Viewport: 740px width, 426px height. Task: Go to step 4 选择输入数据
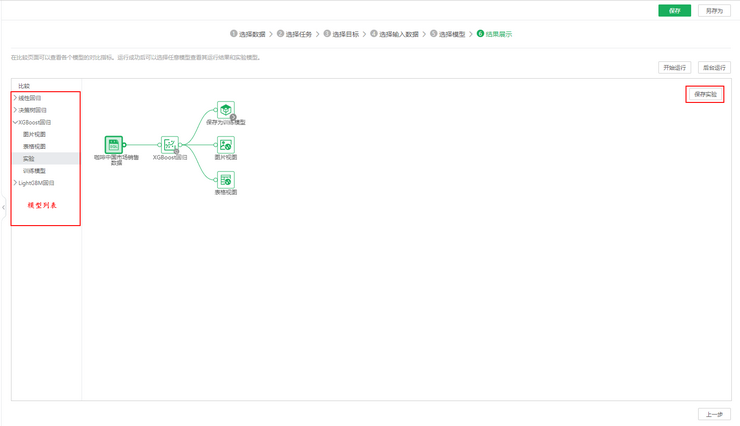click(x=395, y=34)
